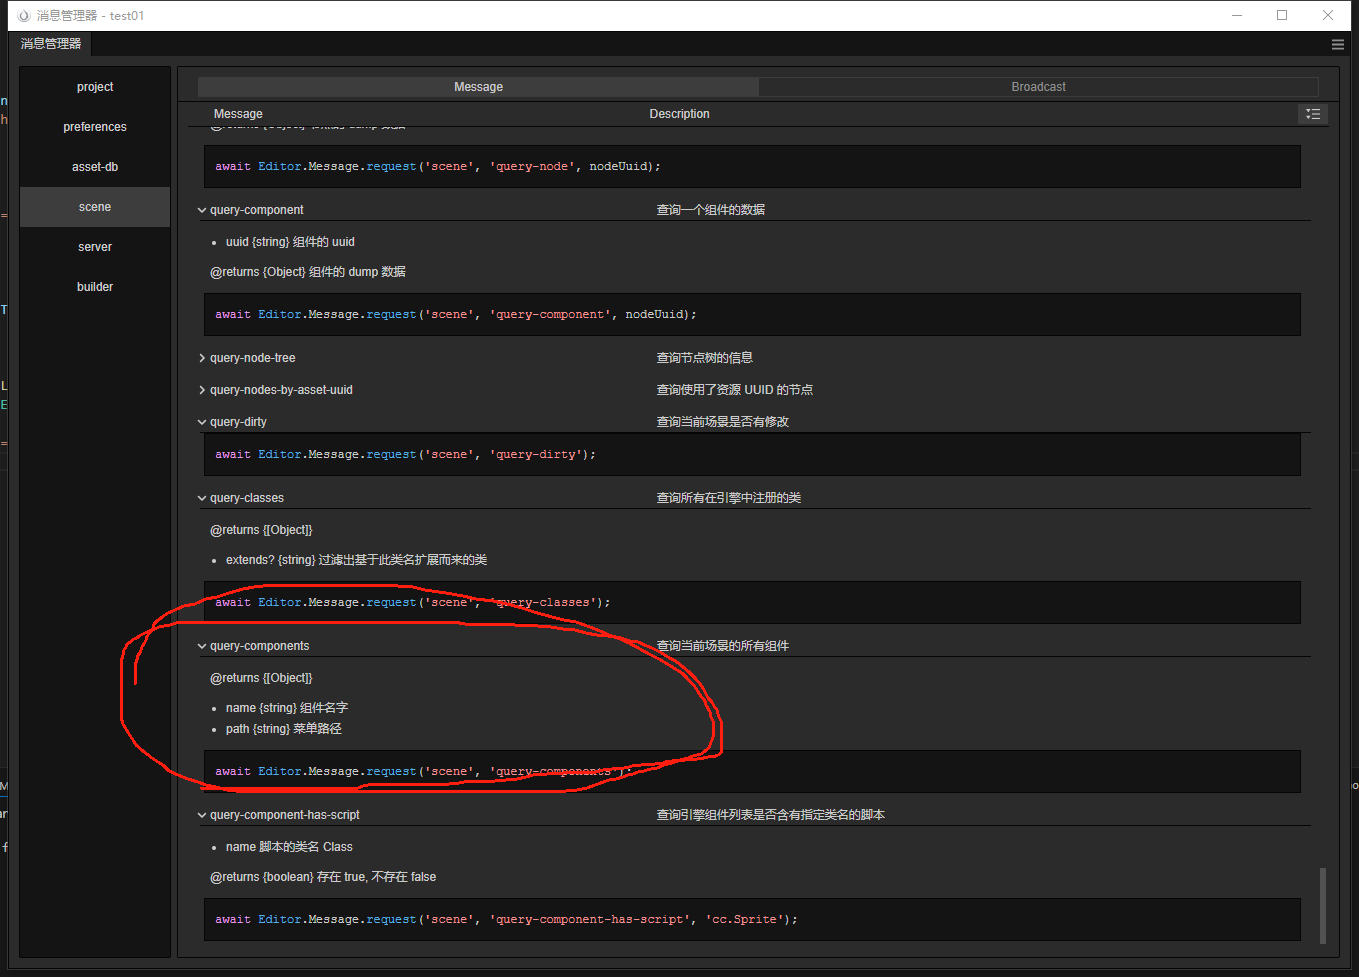Click the Message column header
1359x977 pixels.
238,114
